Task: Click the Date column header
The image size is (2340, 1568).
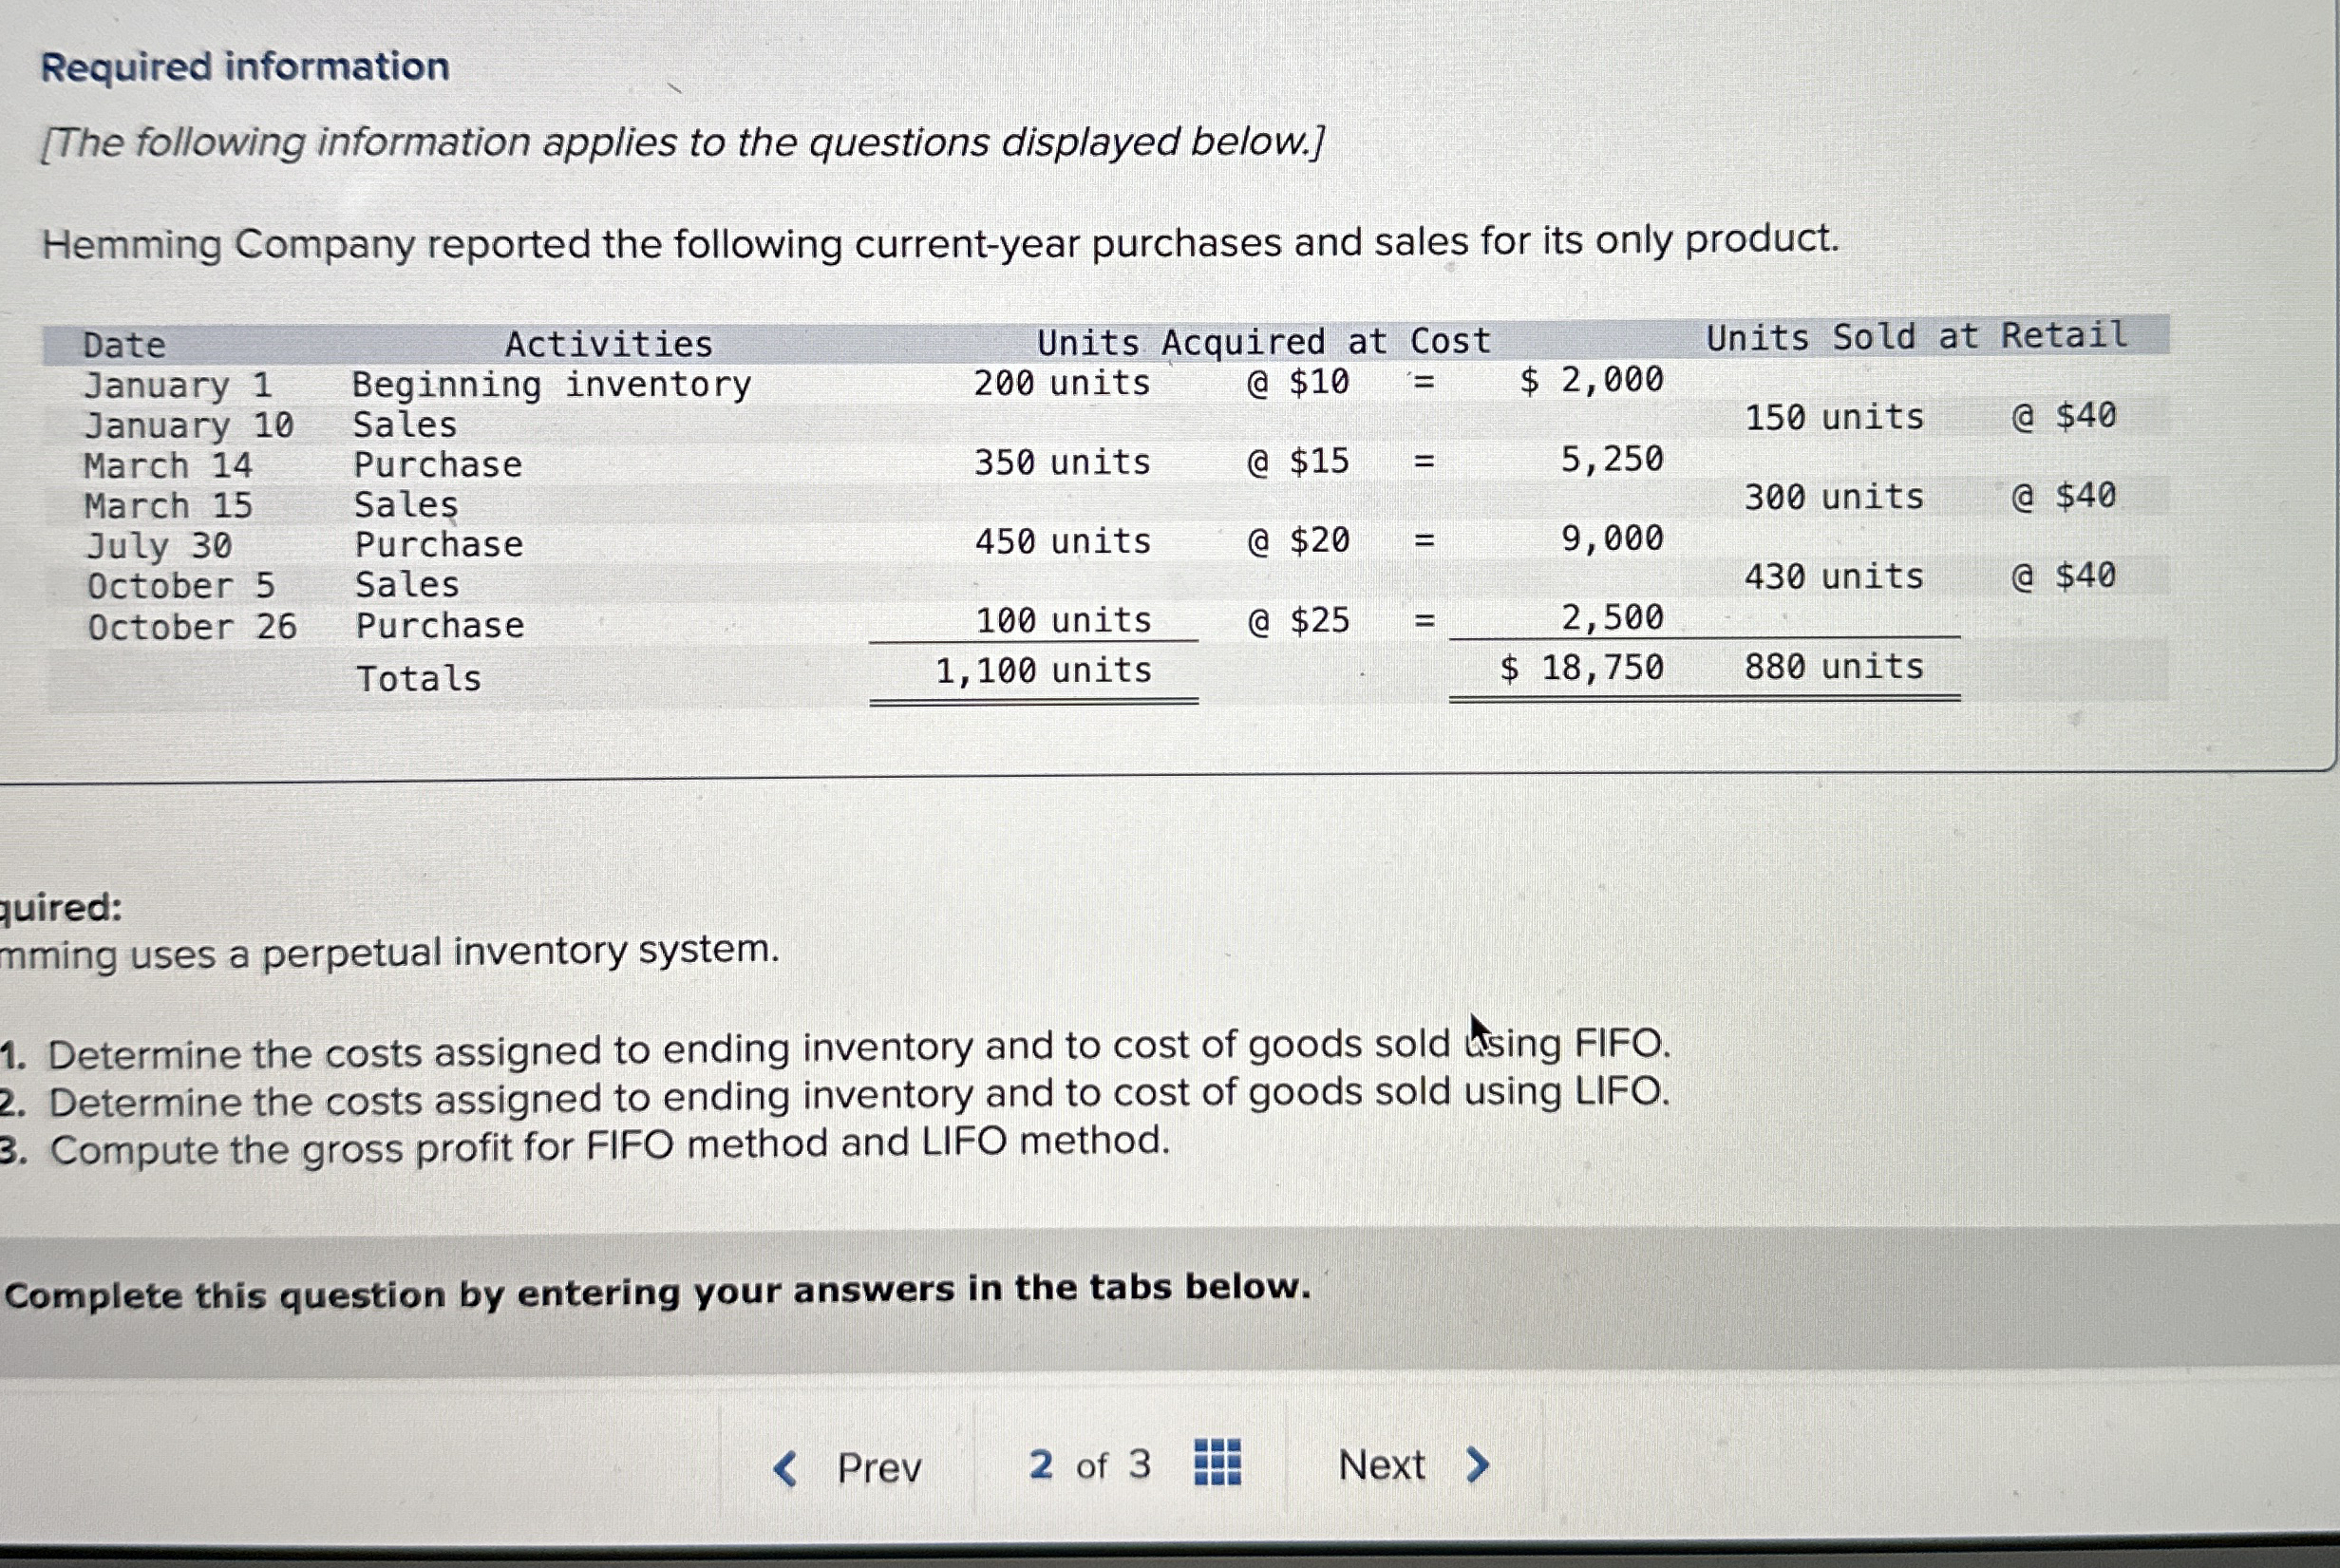Action: click(124, 345)
